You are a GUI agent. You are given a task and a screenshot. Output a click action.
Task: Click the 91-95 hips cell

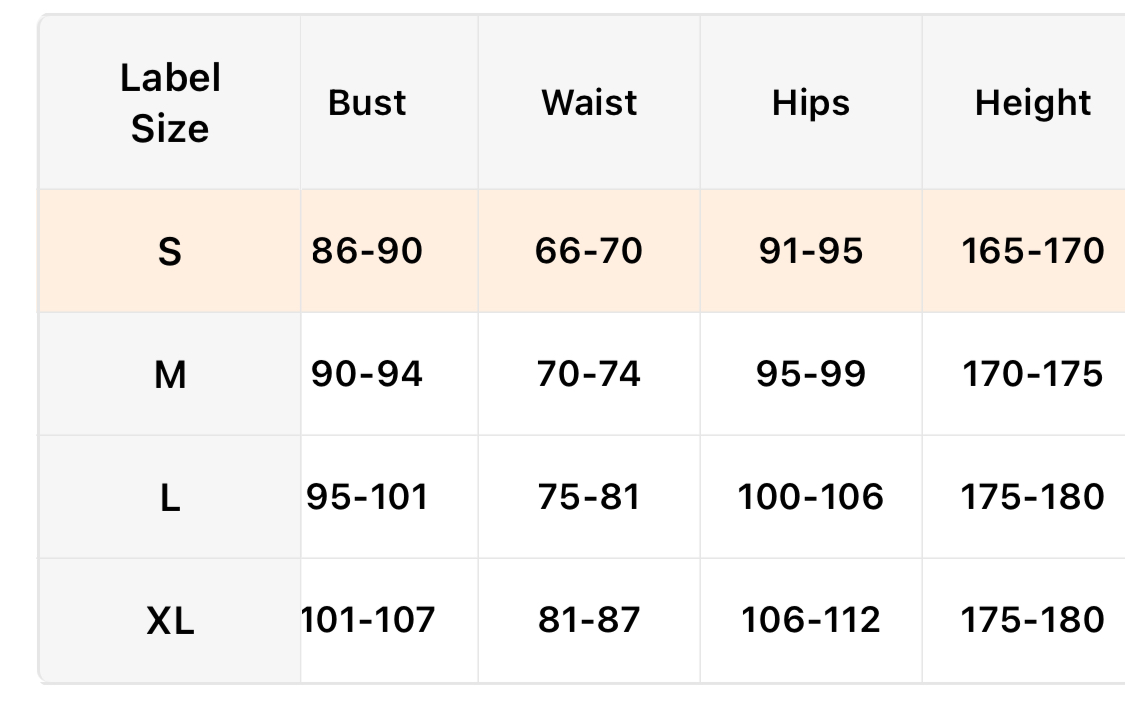(x=811, y=250)
